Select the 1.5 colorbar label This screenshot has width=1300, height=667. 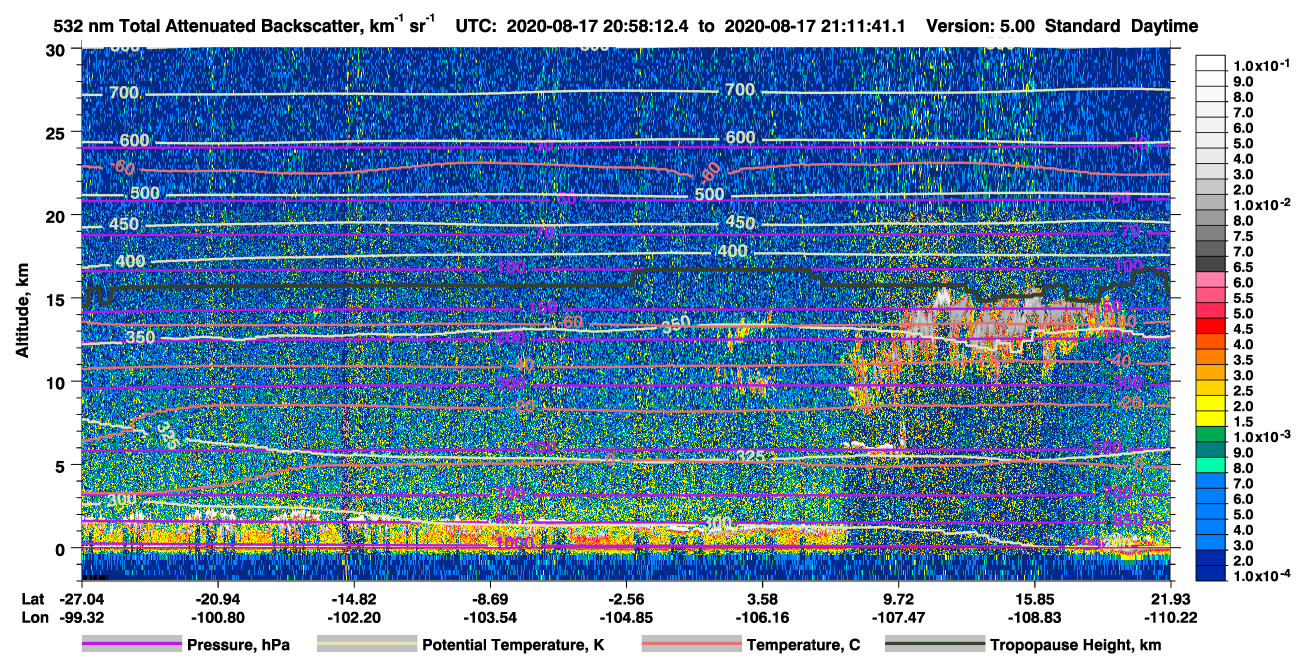coord(1243,421)
